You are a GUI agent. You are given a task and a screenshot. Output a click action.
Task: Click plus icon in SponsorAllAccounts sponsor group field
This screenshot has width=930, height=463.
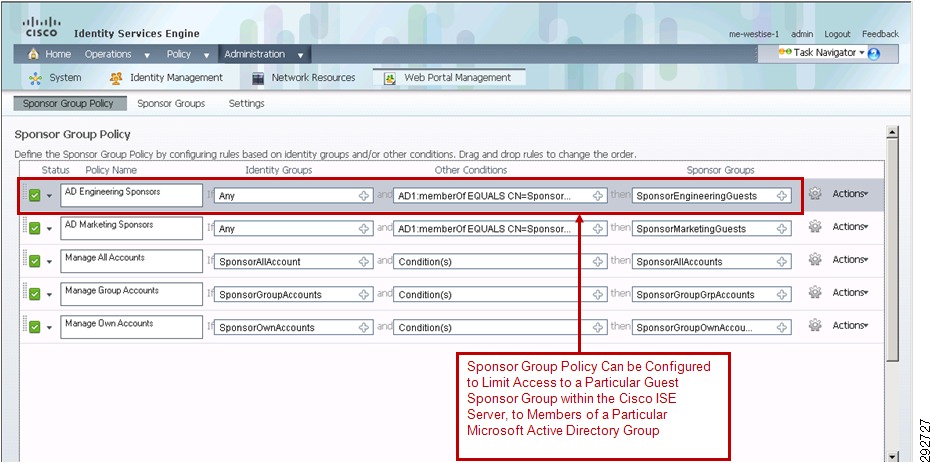click(782, 261)
